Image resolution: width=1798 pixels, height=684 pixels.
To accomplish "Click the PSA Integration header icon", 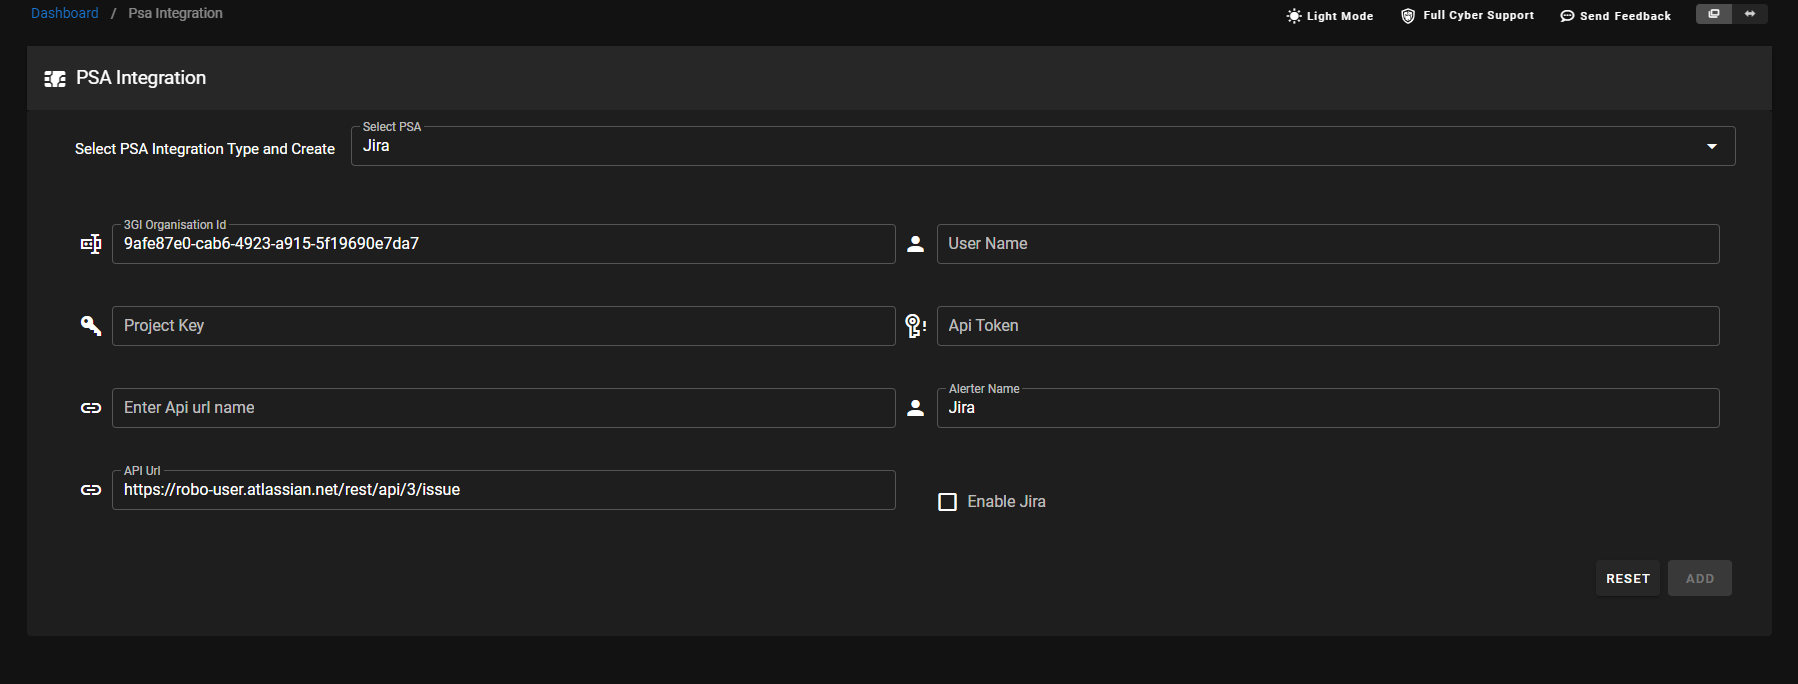I will [55, 78].
